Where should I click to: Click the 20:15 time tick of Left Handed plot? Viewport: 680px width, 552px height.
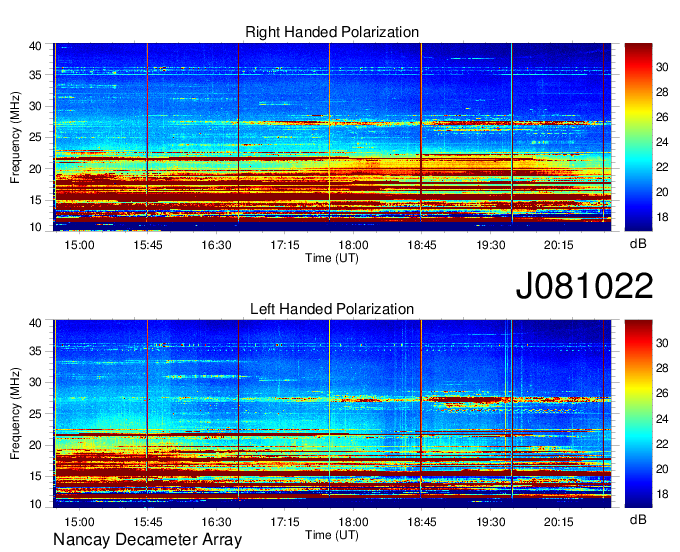point(559,522)
